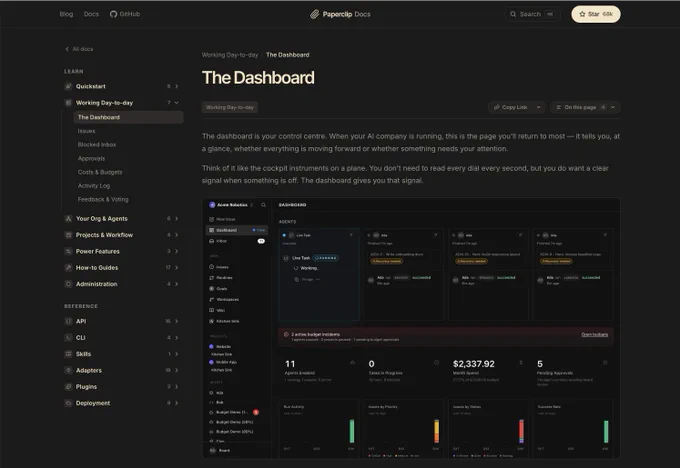The height and width of the screenshot is (468, 680).
Task: Click the On this page button
Action: [585, 107]
